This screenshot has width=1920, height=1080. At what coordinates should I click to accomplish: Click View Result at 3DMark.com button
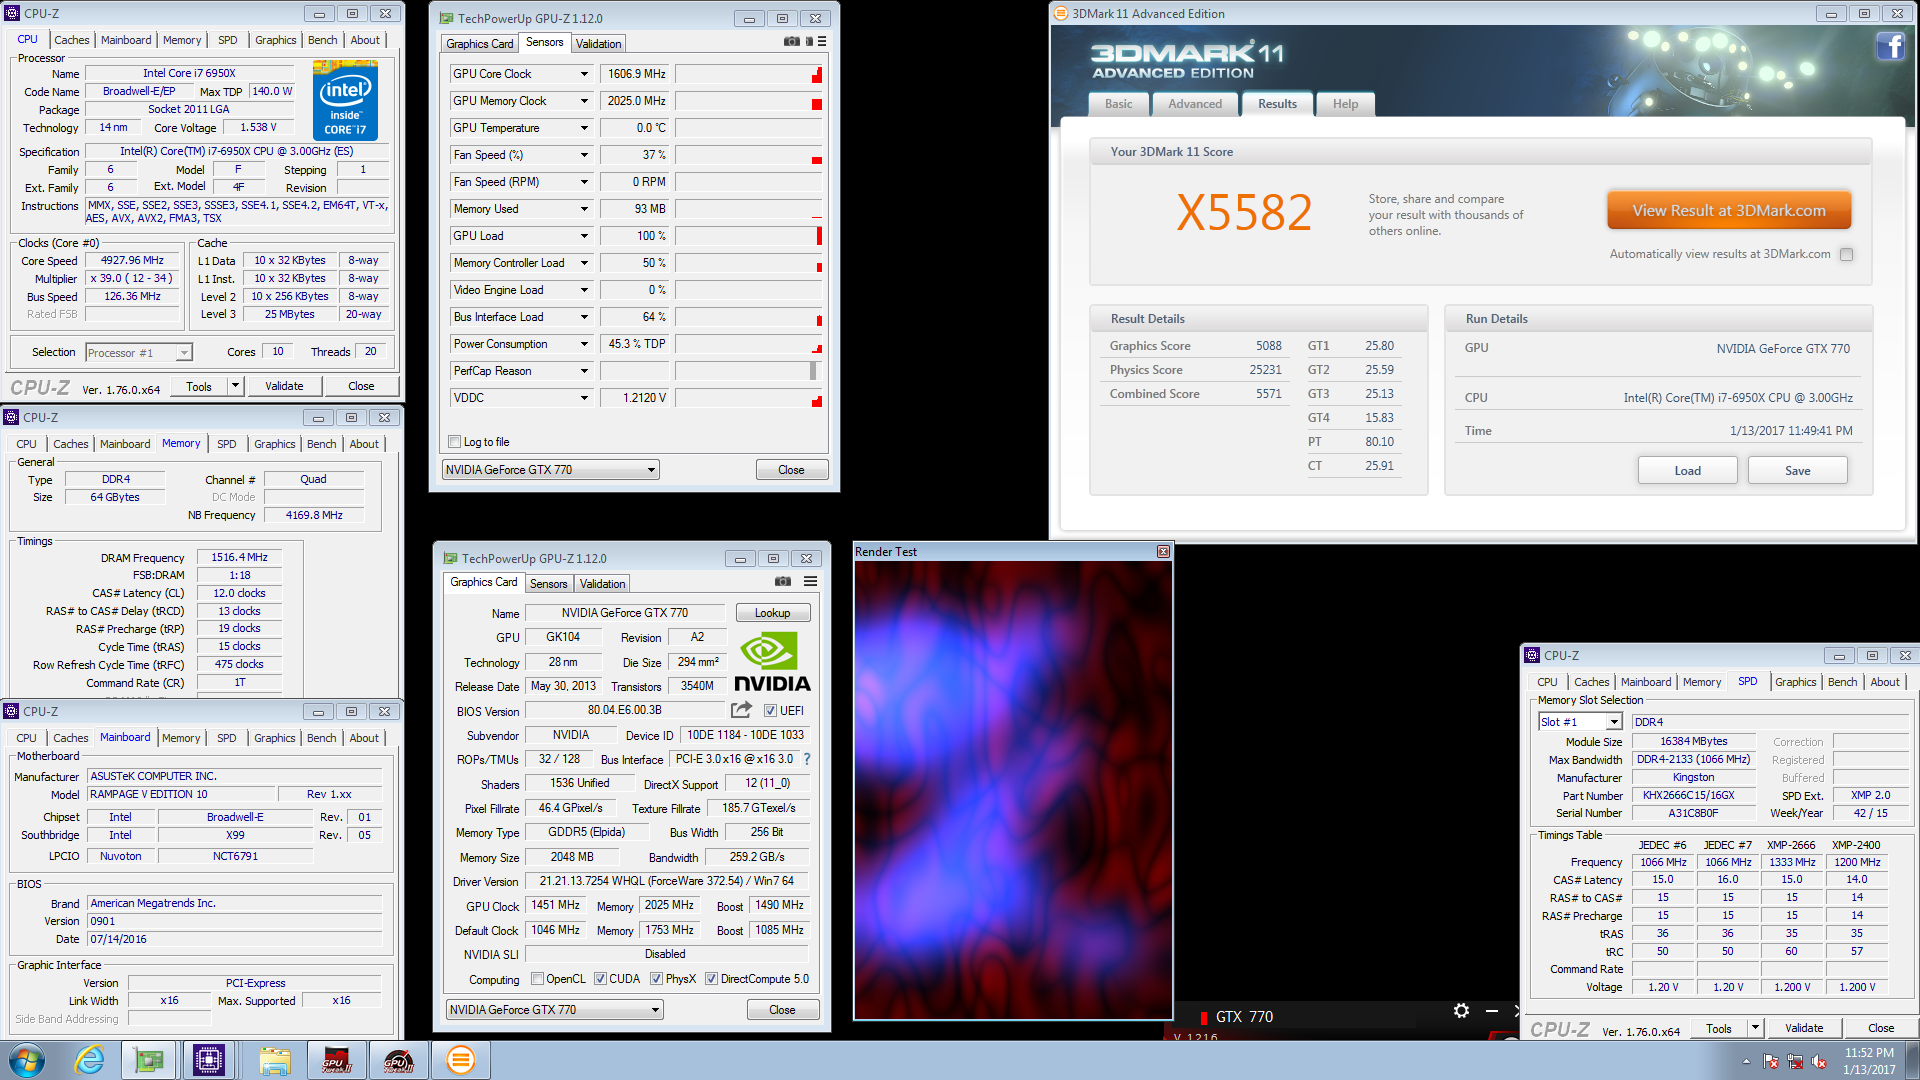1729,211
